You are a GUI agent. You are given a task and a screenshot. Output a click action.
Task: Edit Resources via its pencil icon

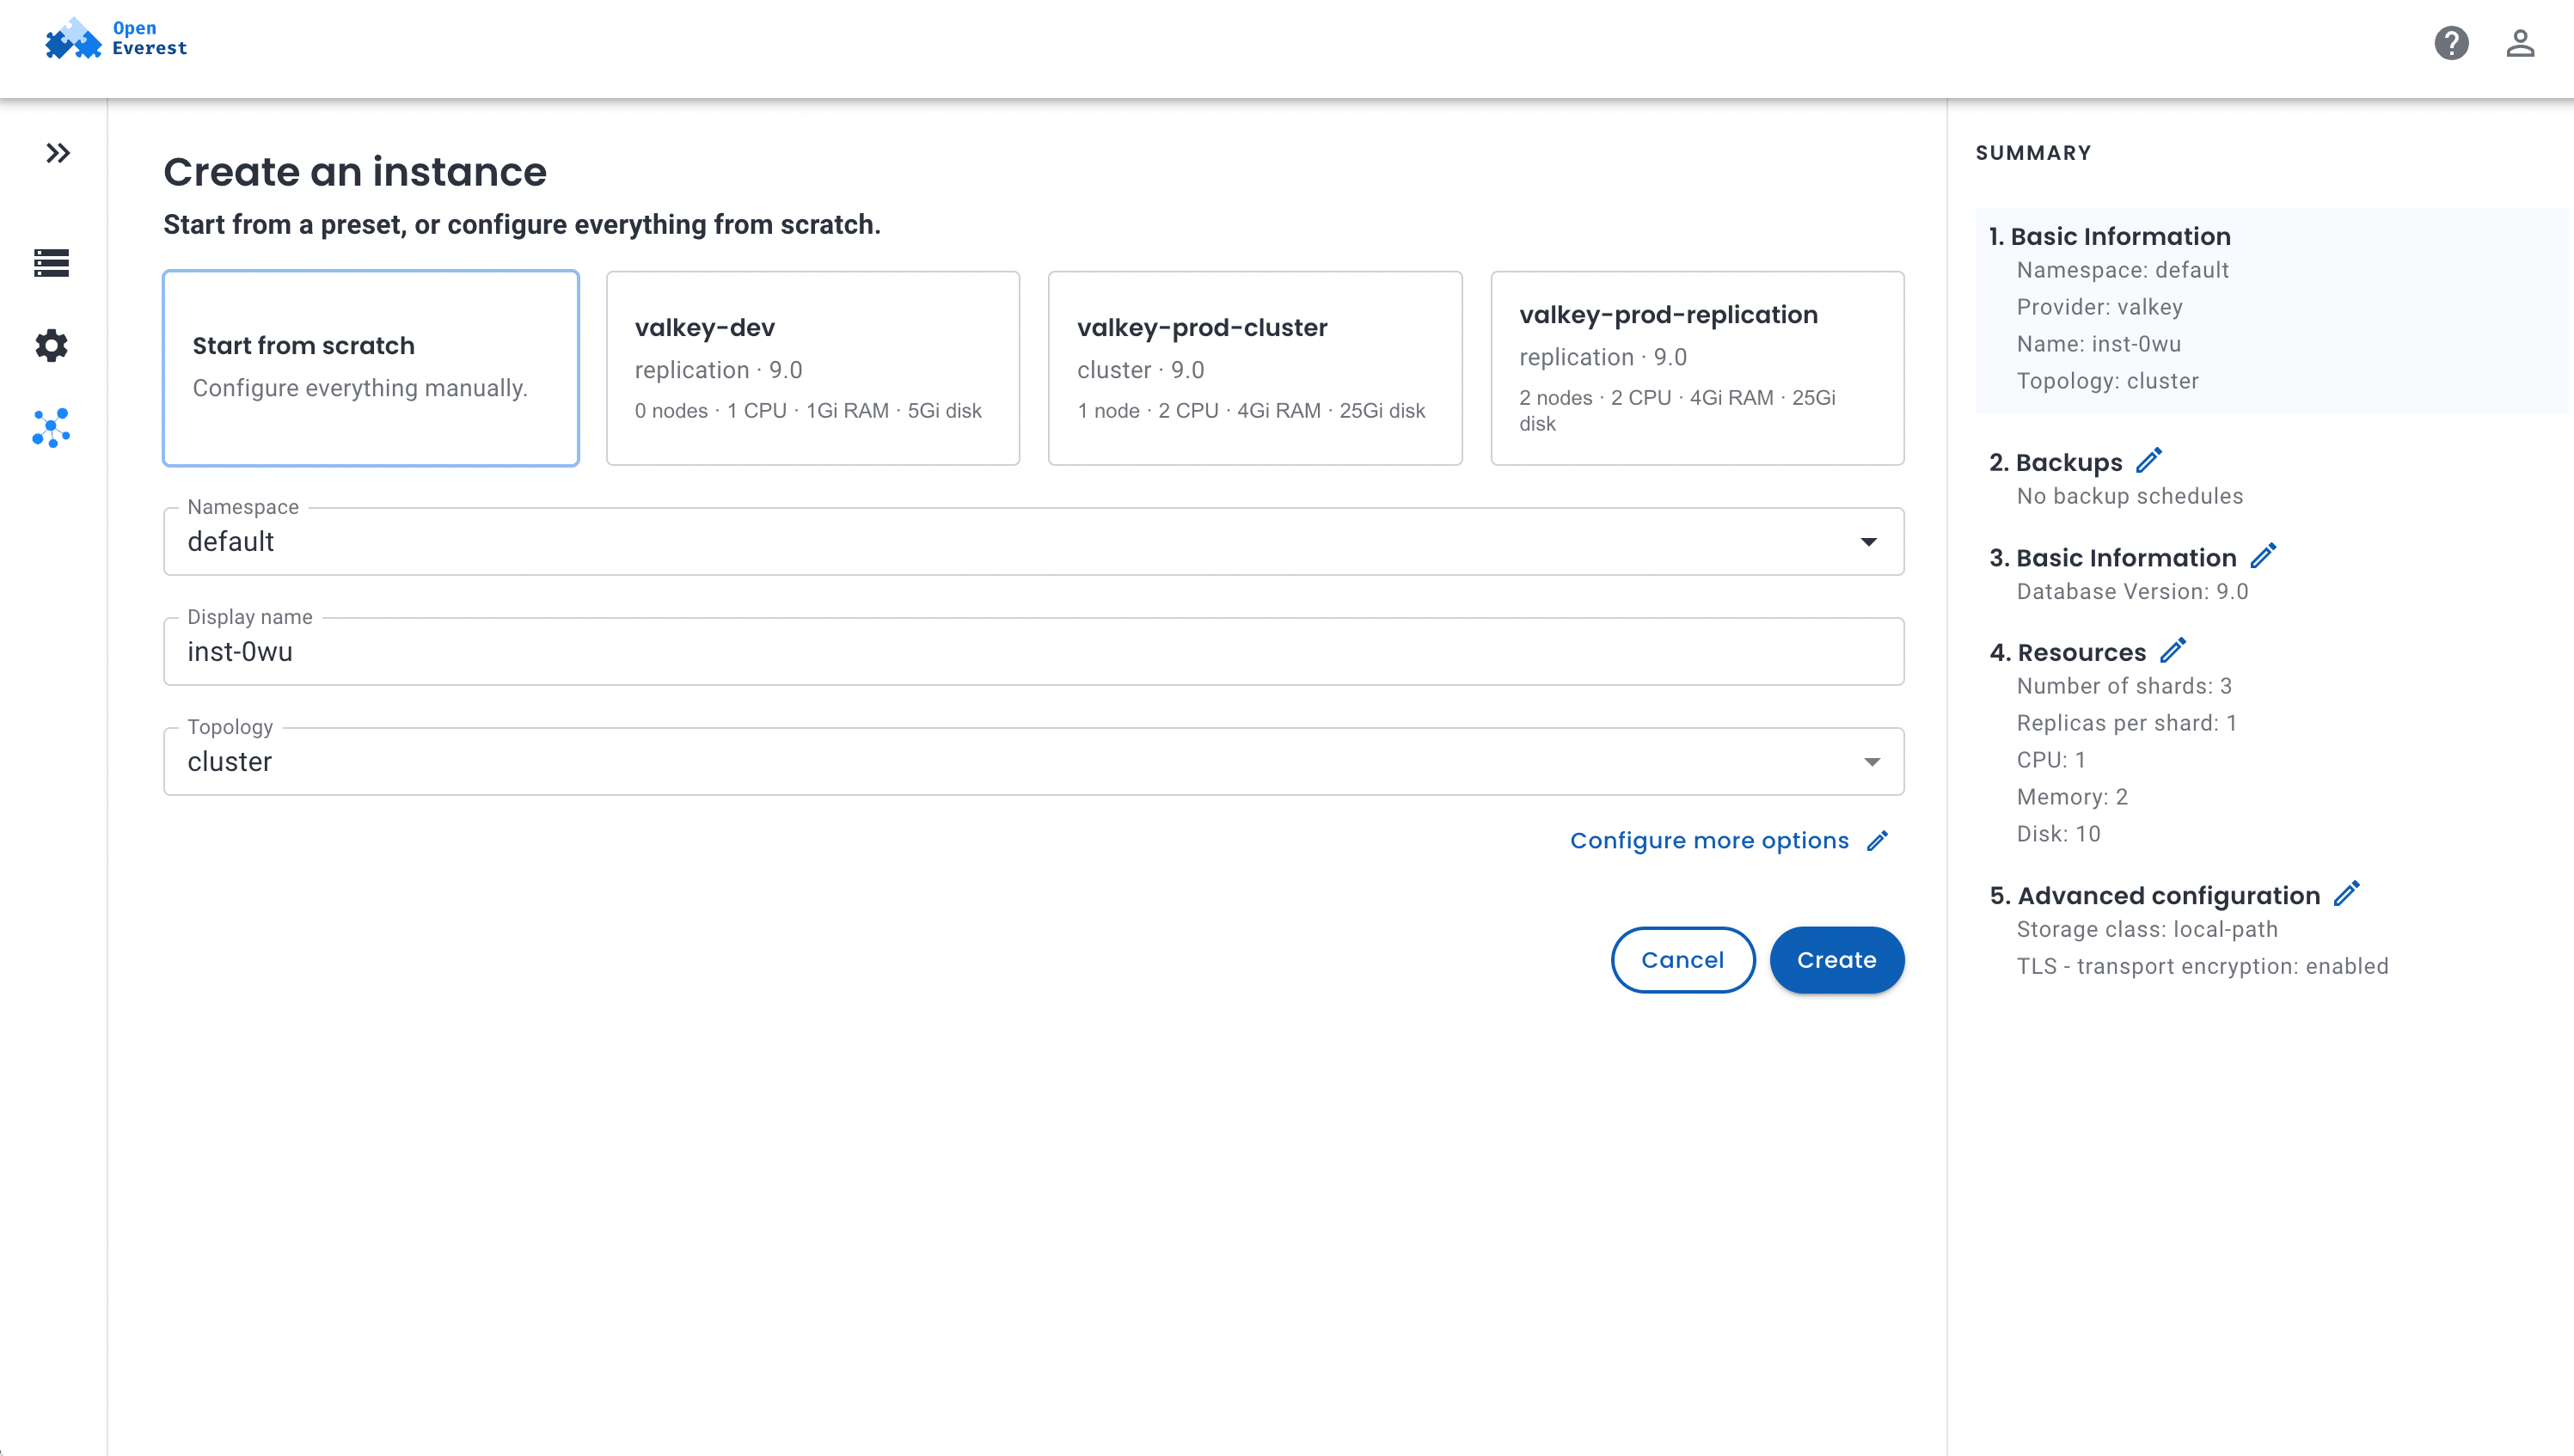[2173, 650]
